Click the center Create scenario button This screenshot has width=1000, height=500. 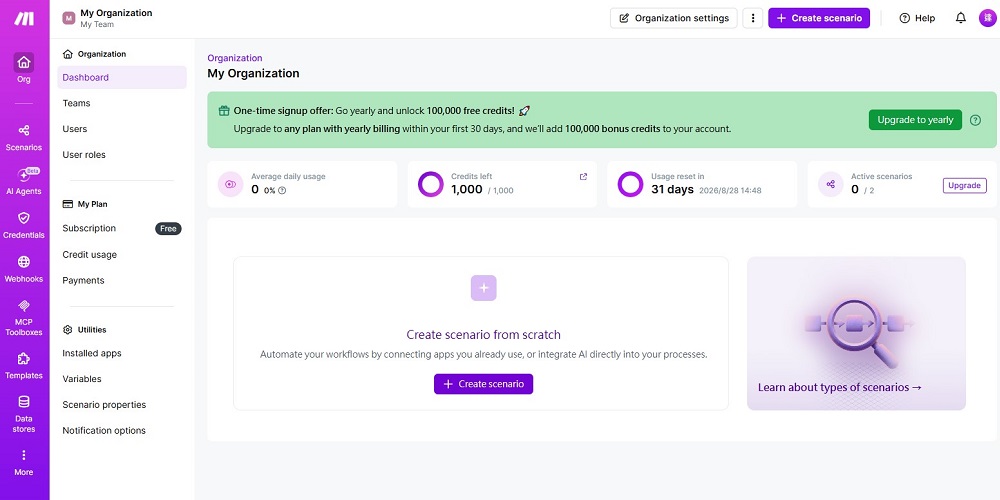pos(483,384)
